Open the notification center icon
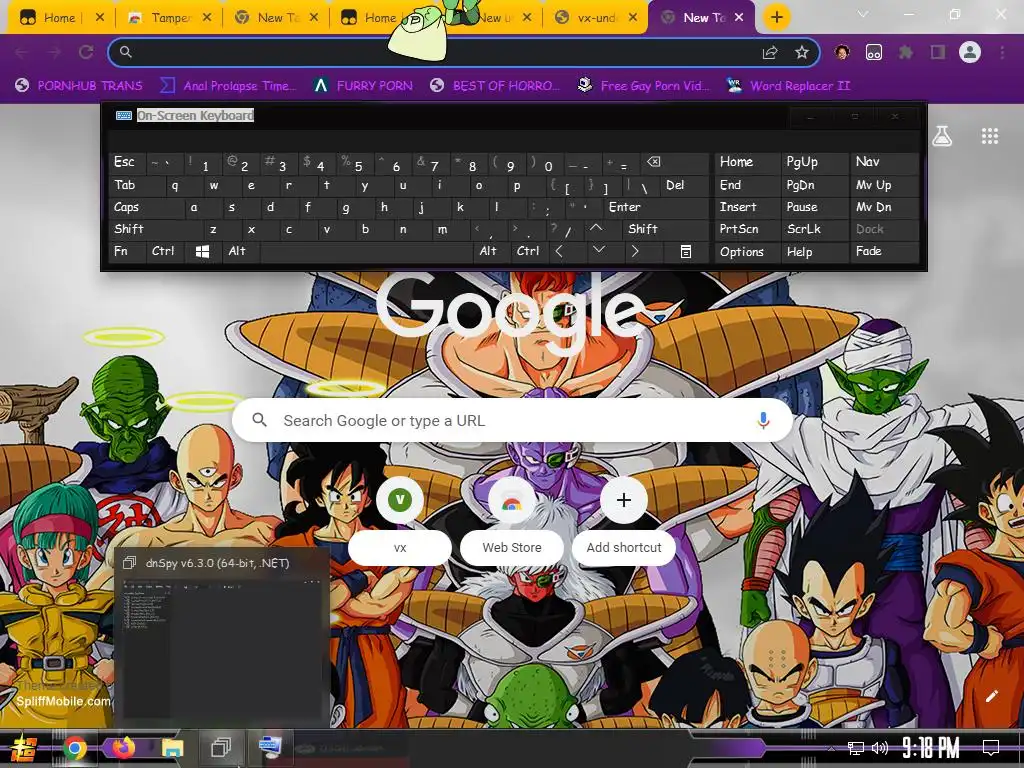Viewport: 1024px width, 768px height. [991, 747]
